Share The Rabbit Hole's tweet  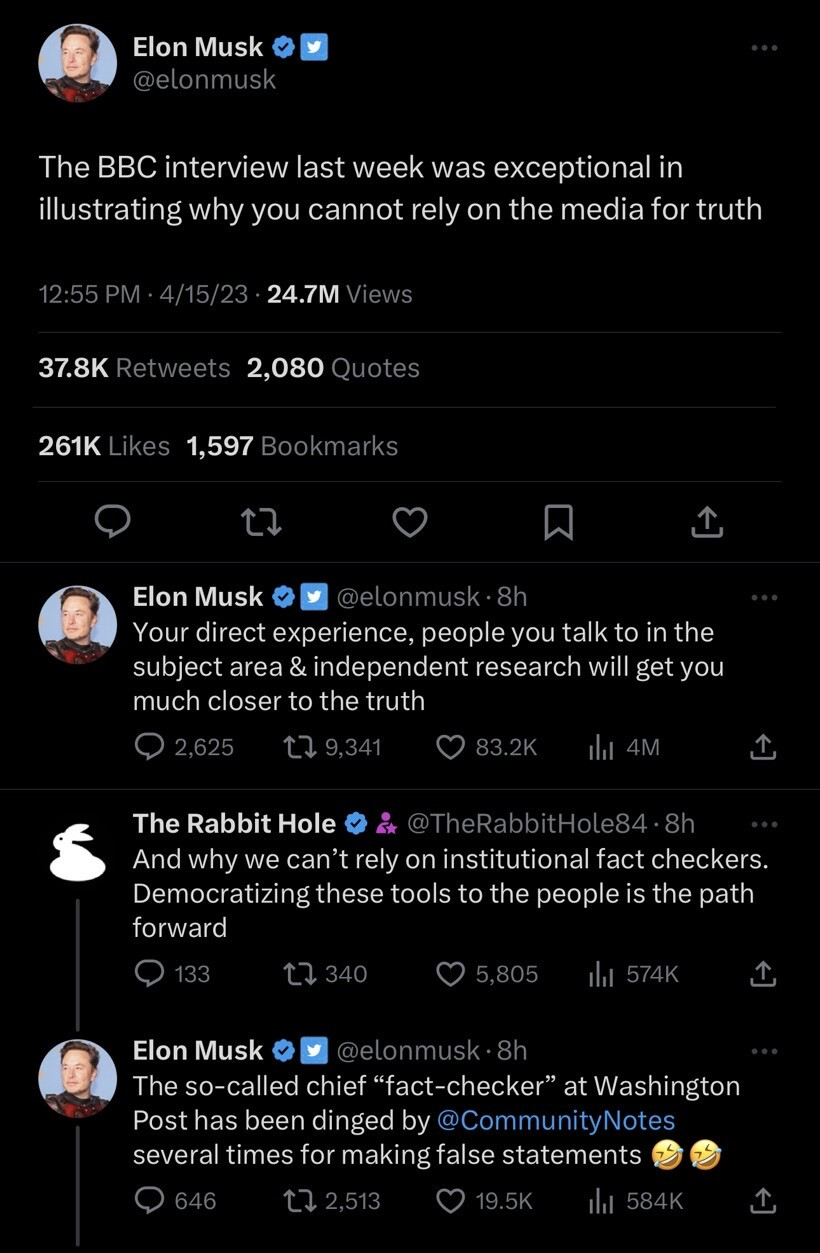(x=762, y=973)
